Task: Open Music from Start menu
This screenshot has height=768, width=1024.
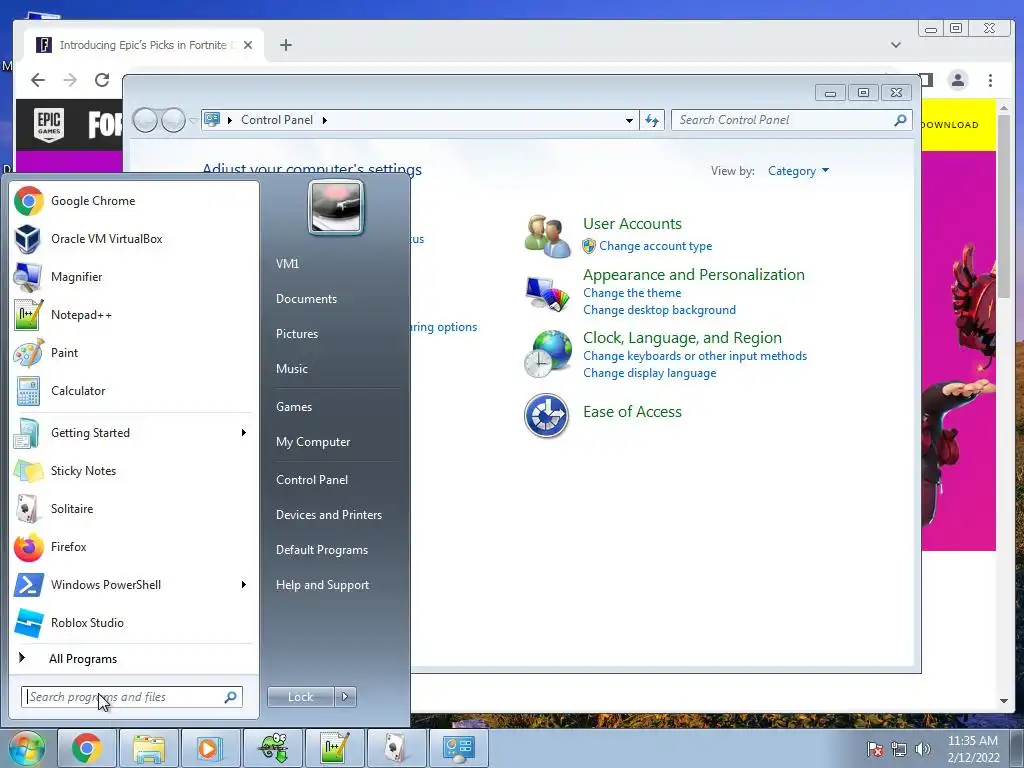Action: 292,369
